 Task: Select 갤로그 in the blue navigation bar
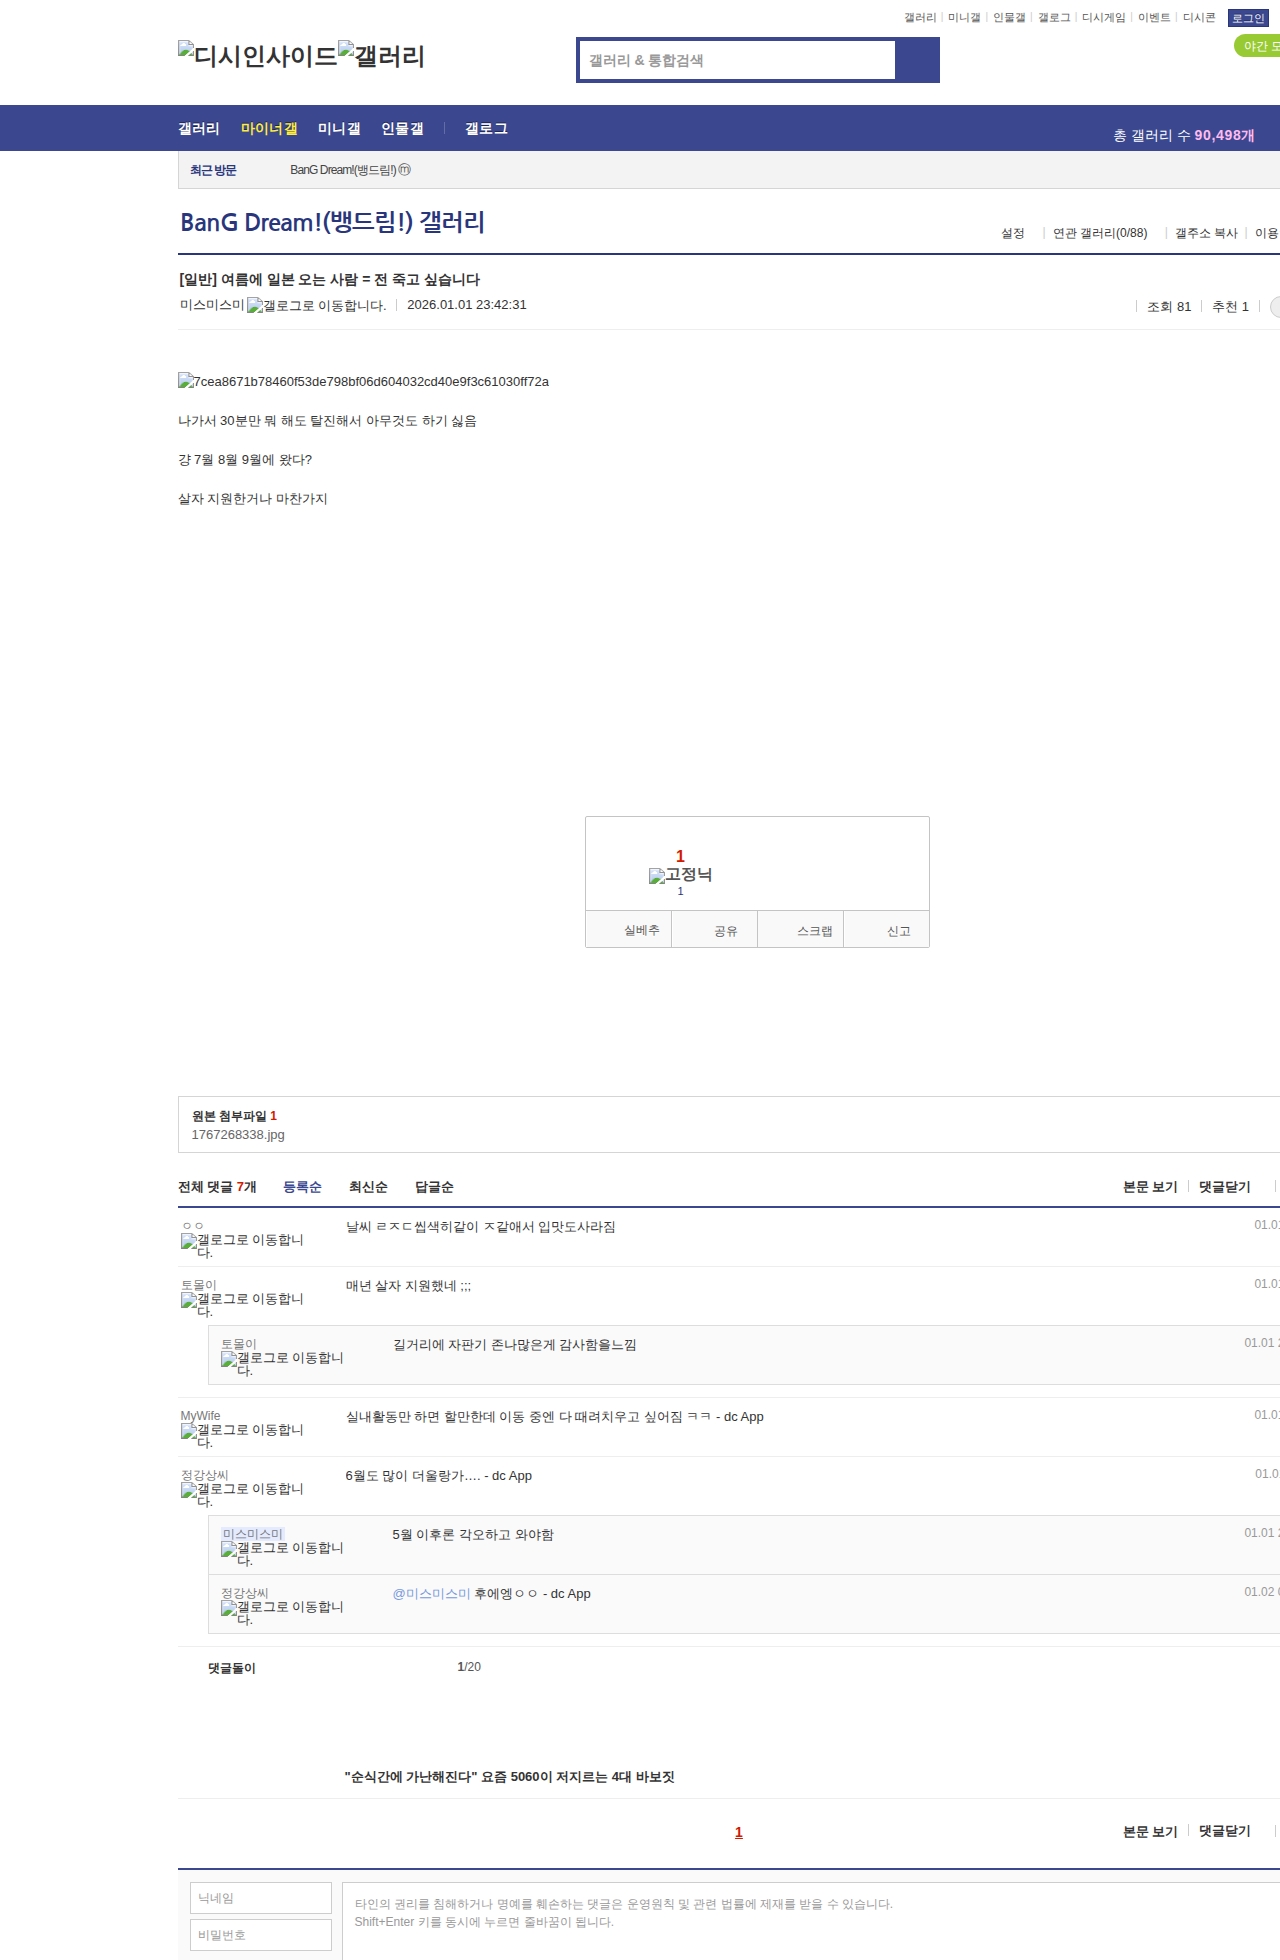[x=486, y=128]
